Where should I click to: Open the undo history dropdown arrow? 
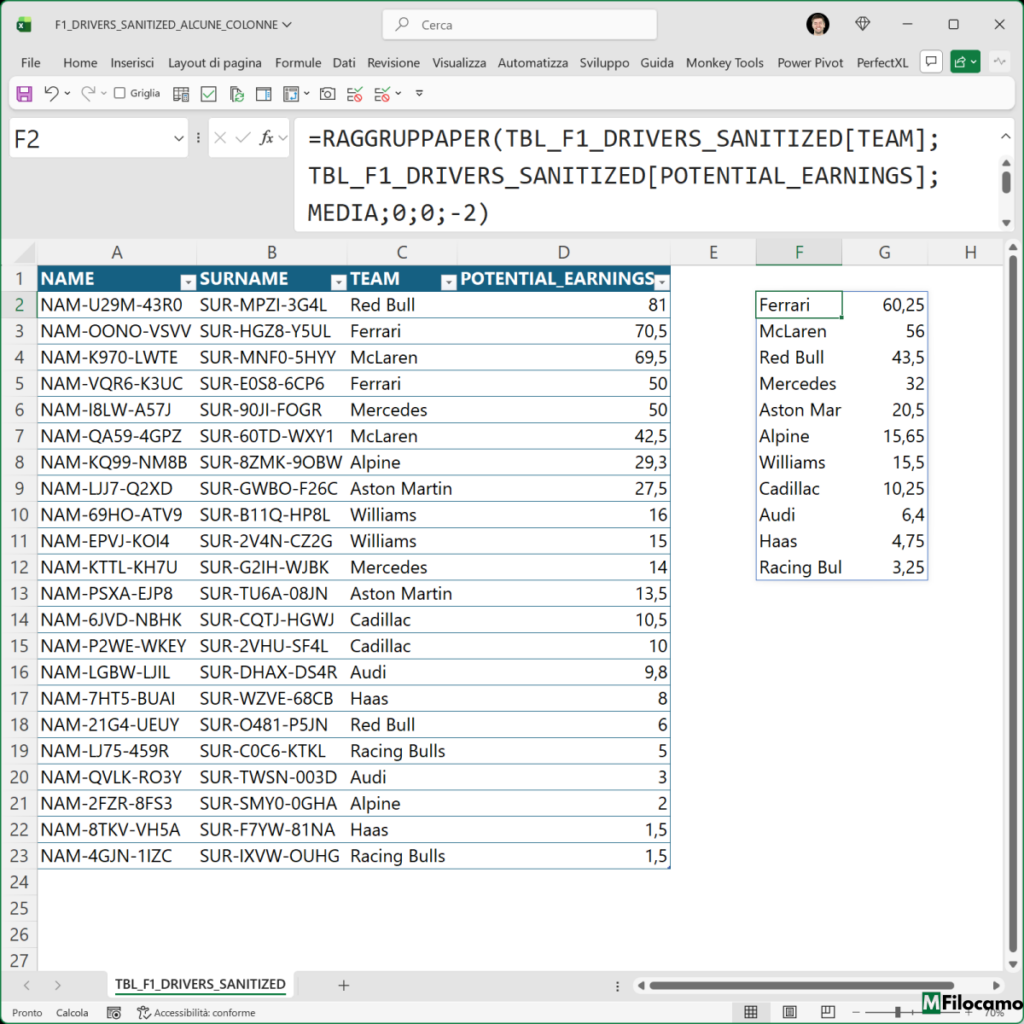[67, 94]
